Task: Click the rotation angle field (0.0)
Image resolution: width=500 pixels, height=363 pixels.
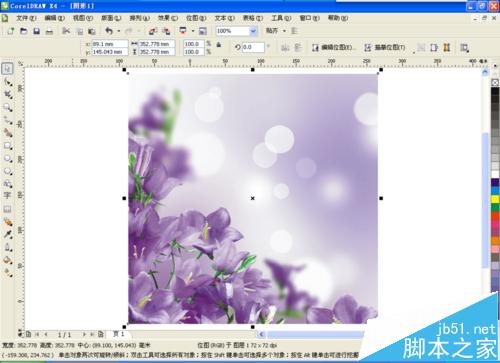Action: click(253, 47)
